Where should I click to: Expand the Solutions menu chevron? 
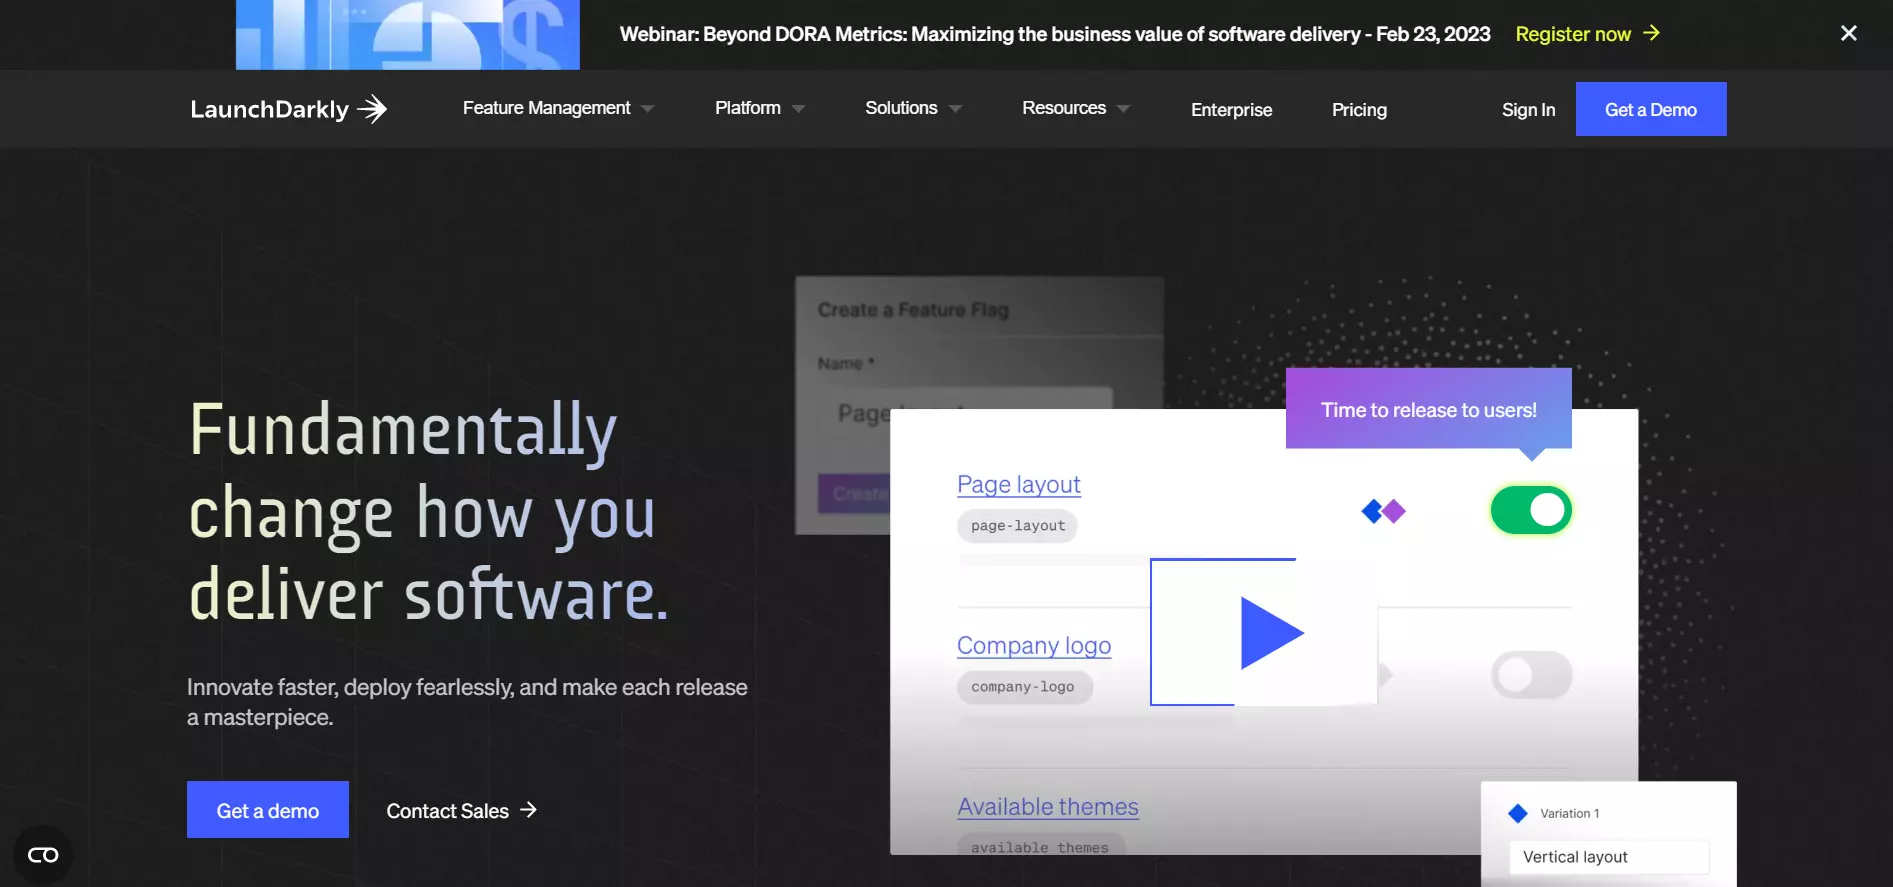click(x=955, y=109)
